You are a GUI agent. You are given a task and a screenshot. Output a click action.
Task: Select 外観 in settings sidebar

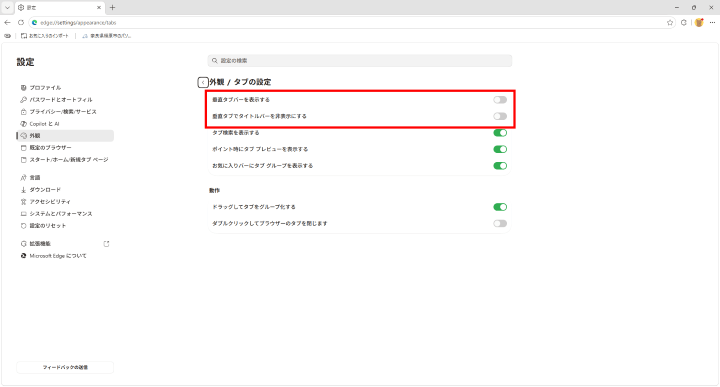(x=65, y=136)
